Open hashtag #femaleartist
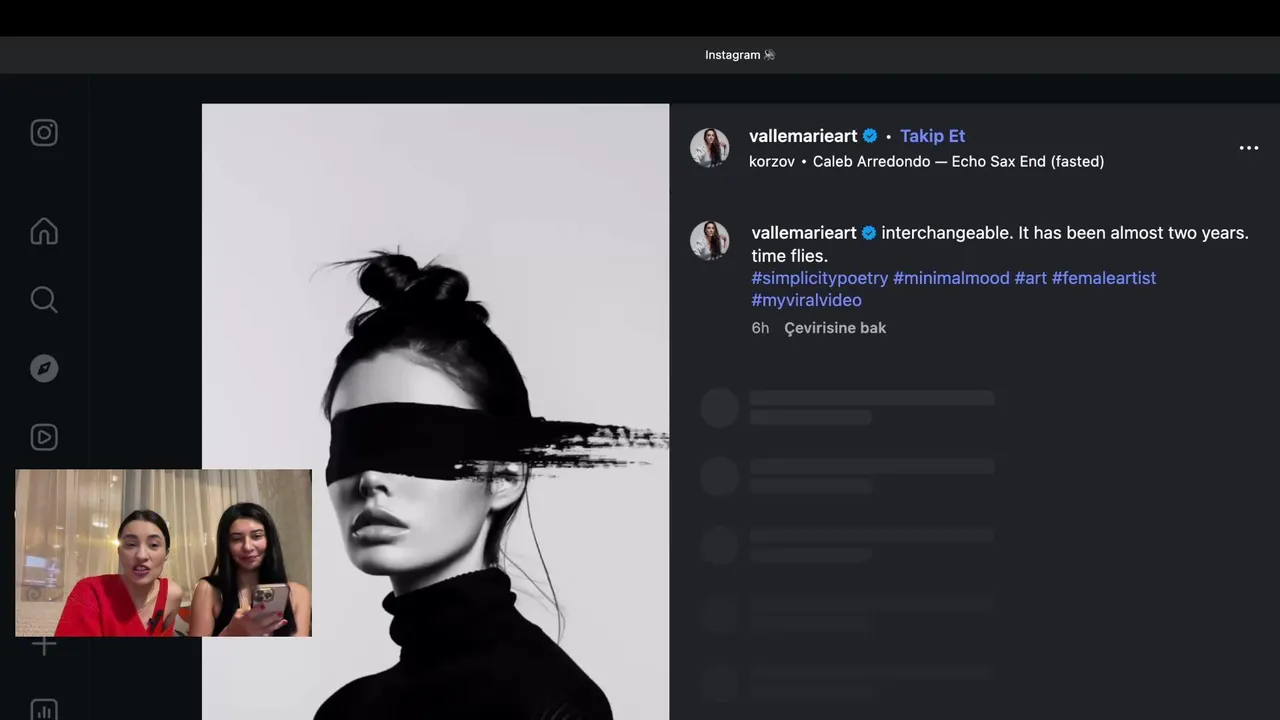This screenshot has width=1280, height=720. [1104, 278]
